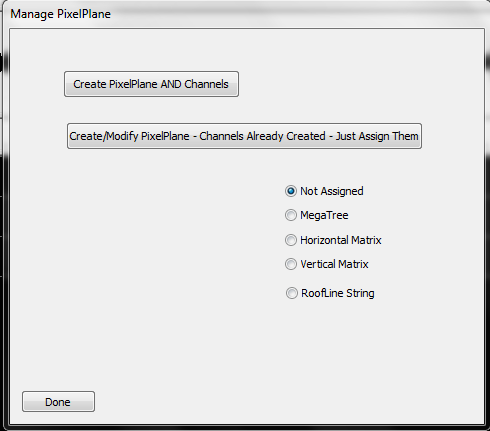Click the circle beside MegaTree

[291, 215]
